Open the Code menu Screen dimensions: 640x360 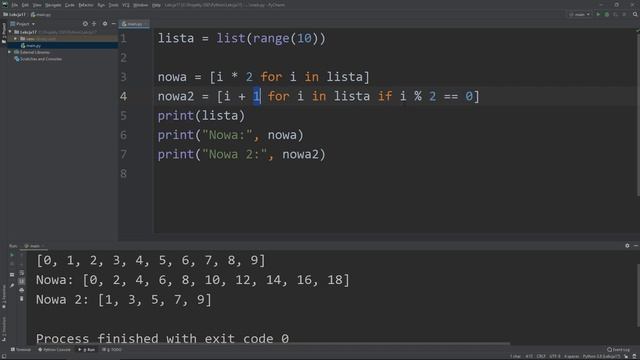pyautogui.click(x=70, y=5)
